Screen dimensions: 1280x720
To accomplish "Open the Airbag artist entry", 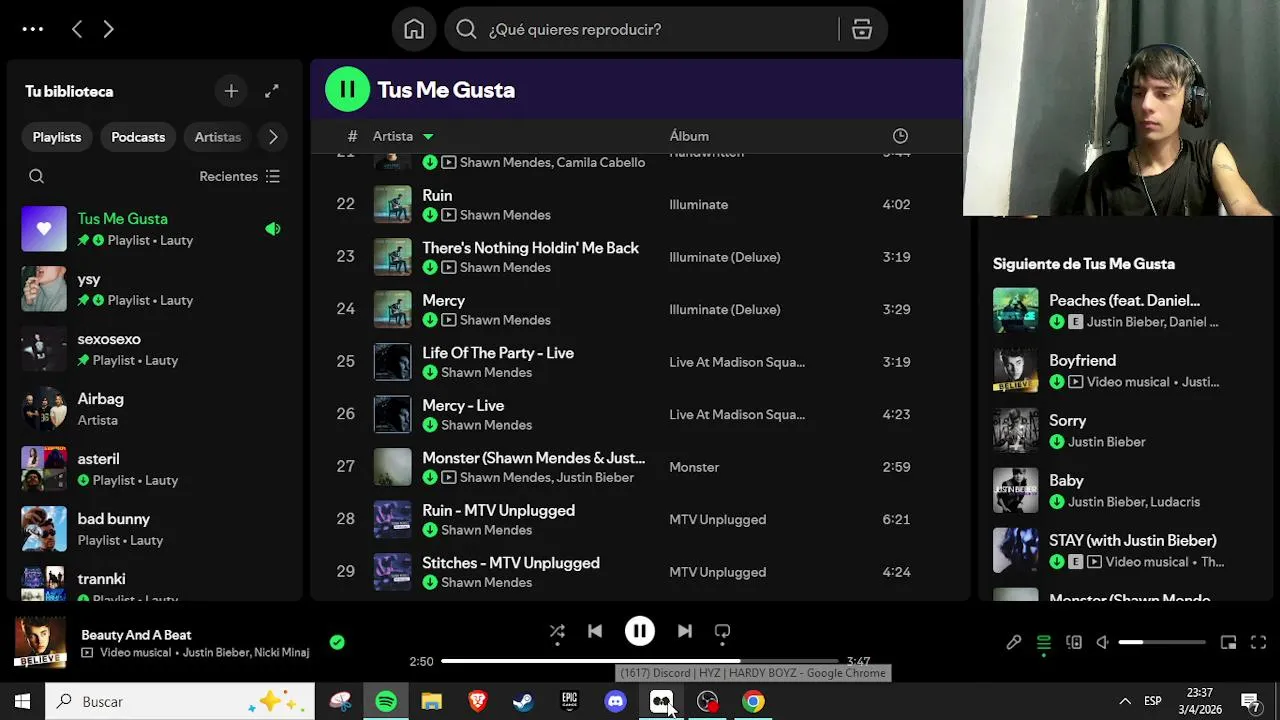I will (154, 409).
